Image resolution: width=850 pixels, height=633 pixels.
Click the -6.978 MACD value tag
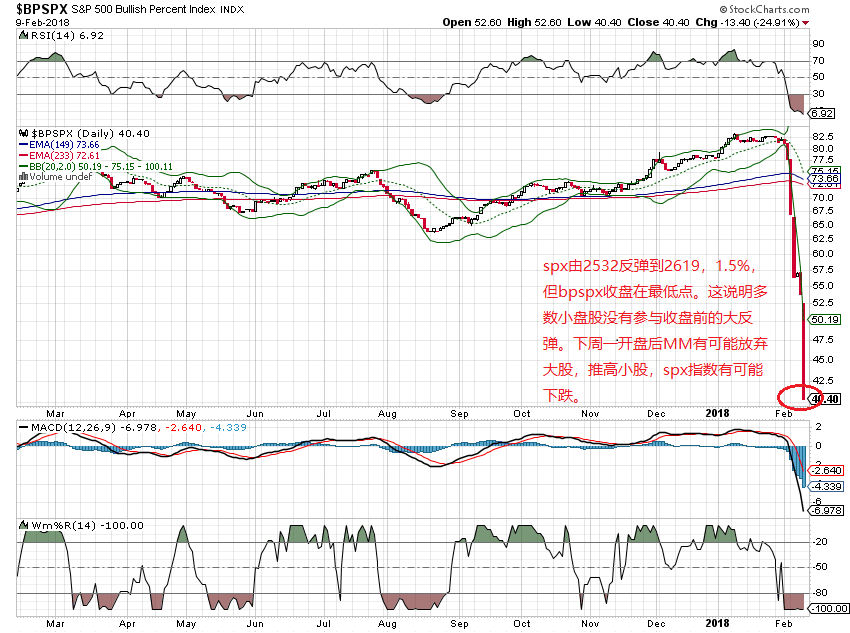824,511
